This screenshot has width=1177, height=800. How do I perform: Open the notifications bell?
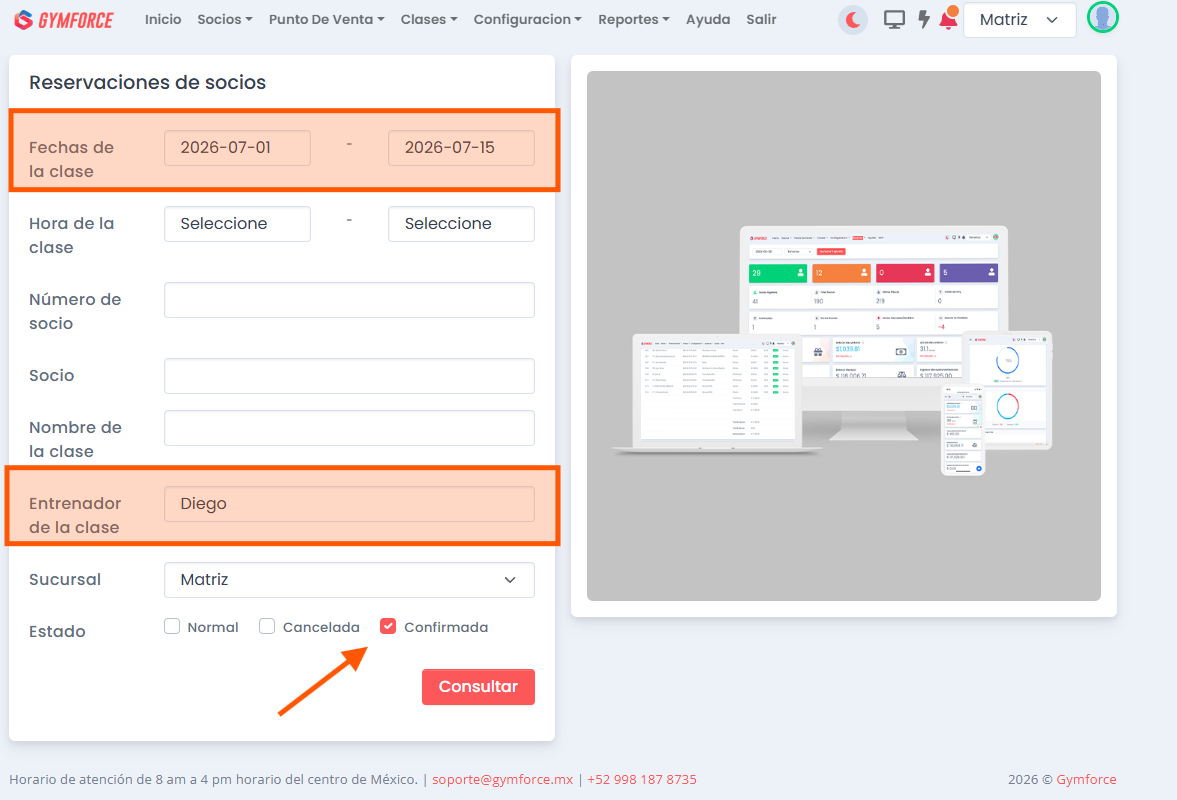click(x=949, y=18)
